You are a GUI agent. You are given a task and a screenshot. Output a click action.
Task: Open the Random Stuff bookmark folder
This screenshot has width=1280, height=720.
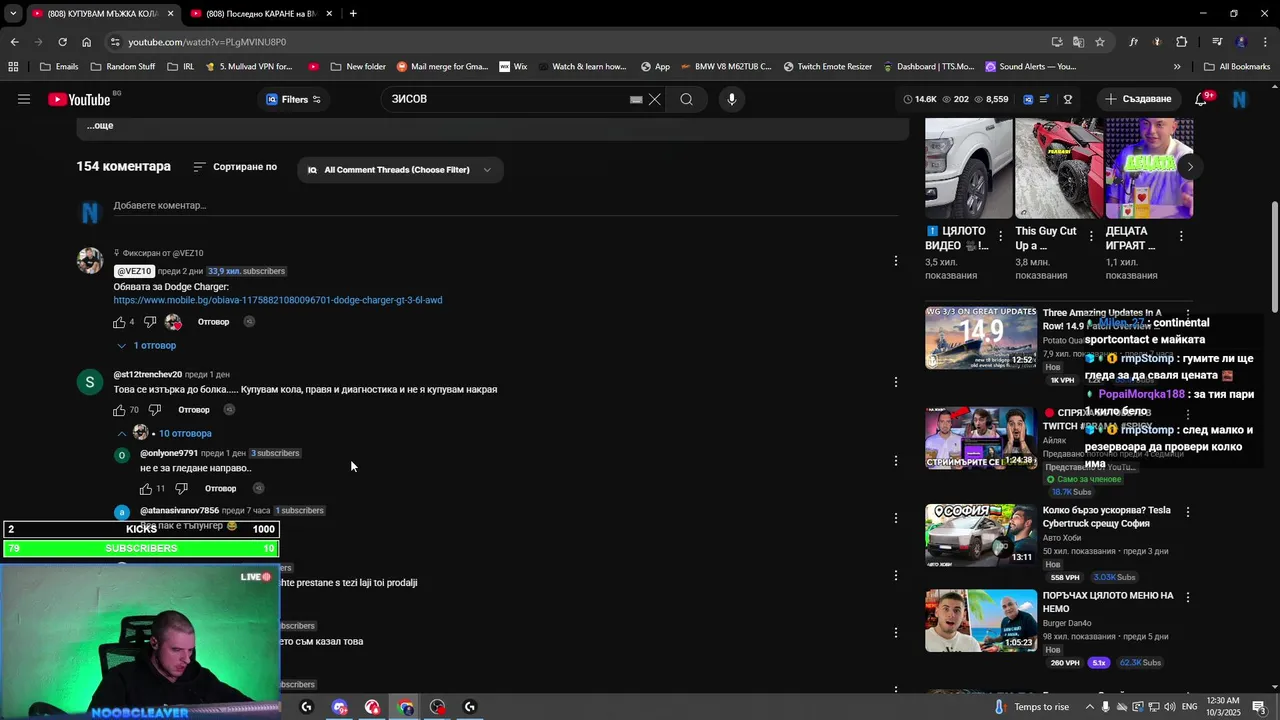(122, 67)
